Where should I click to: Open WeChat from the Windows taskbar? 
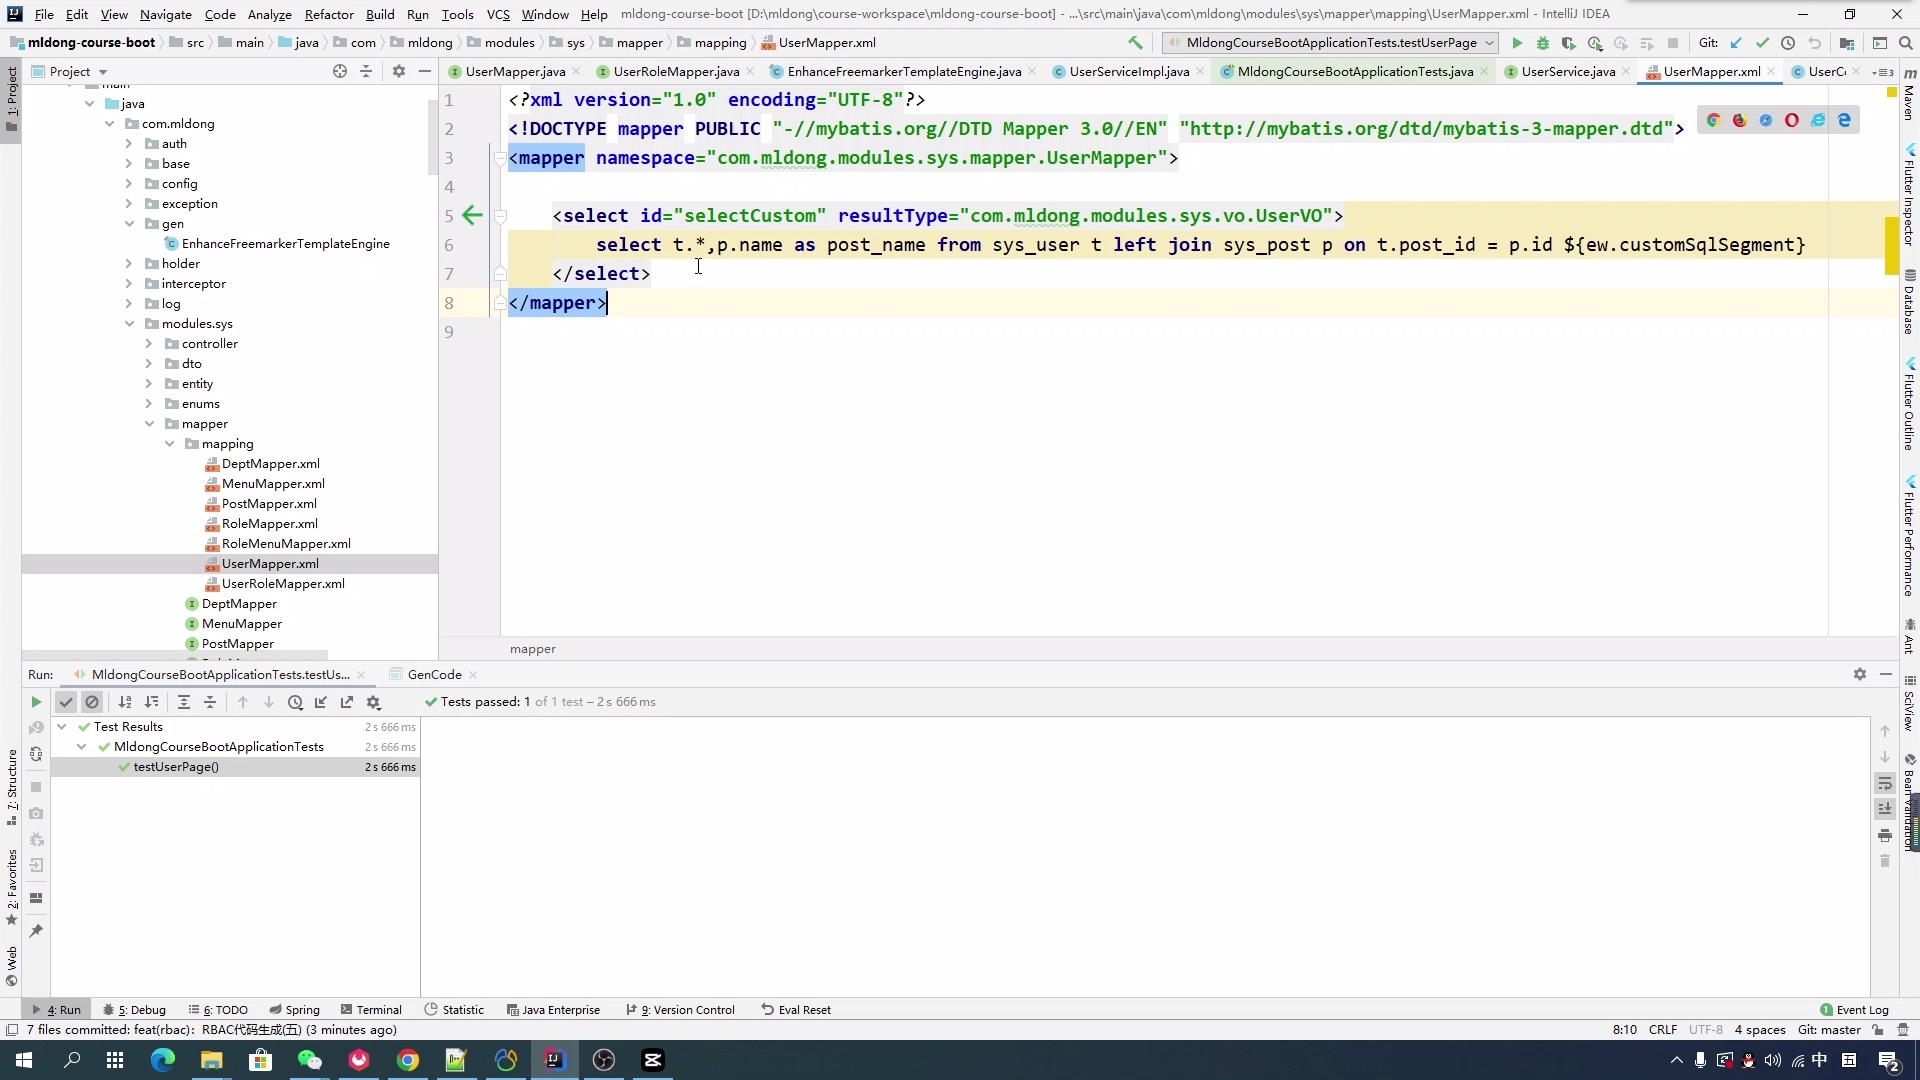309,1060
